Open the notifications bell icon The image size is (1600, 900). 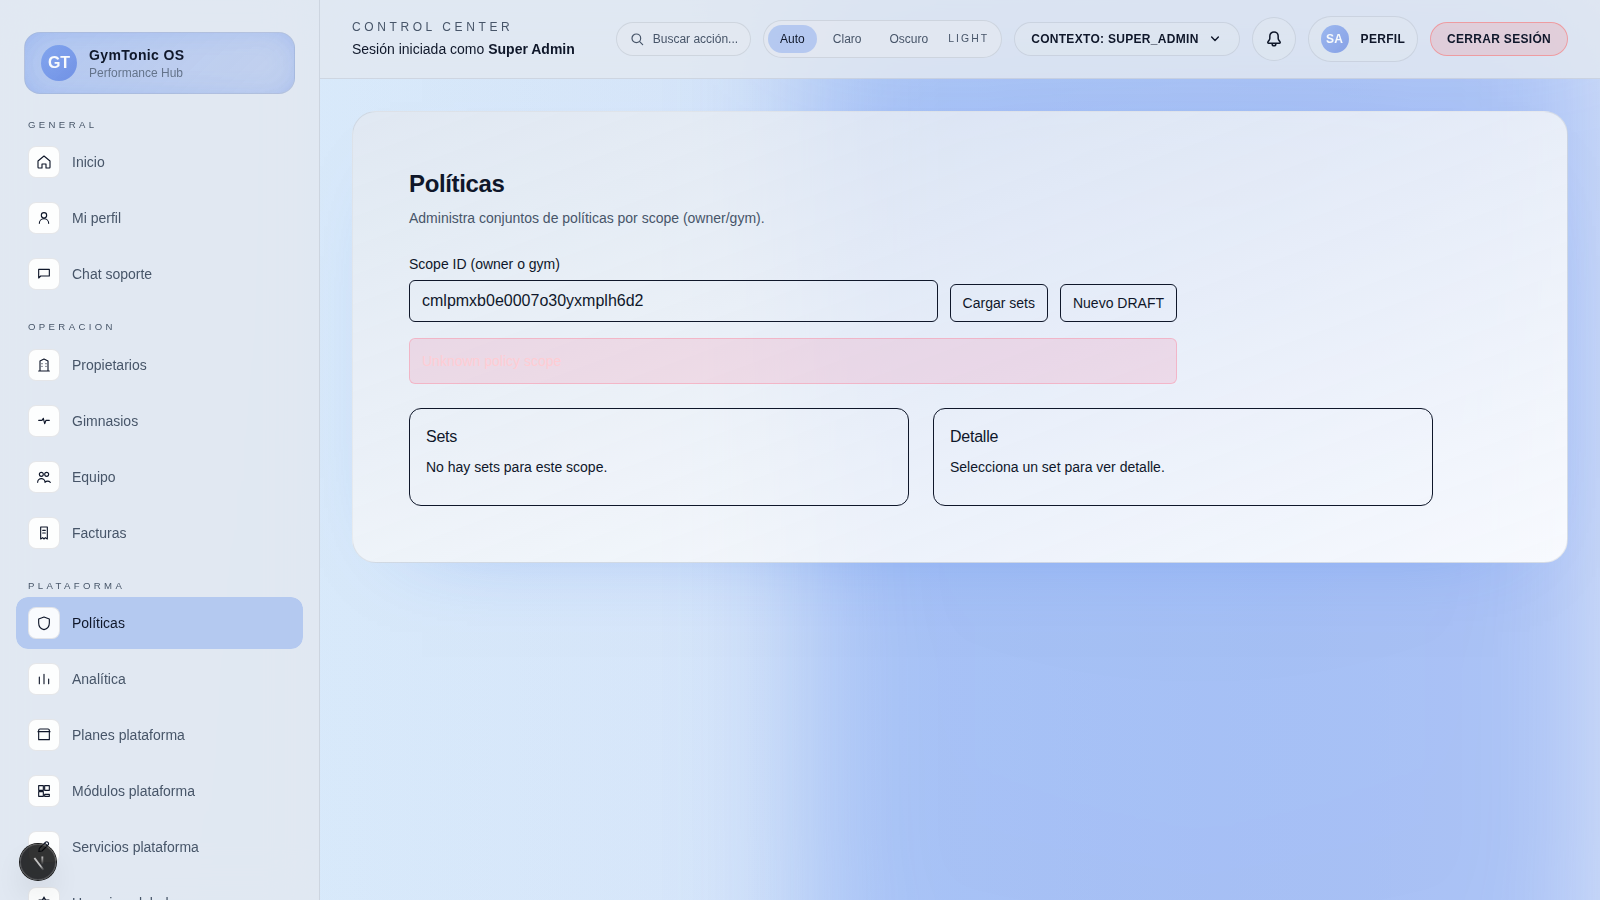click(1273, 38)
